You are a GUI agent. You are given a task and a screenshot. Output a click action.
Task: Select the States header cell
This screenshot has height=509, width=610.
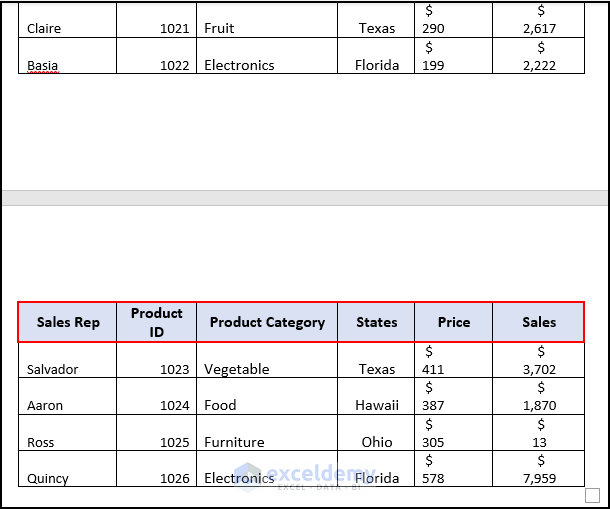376,322
